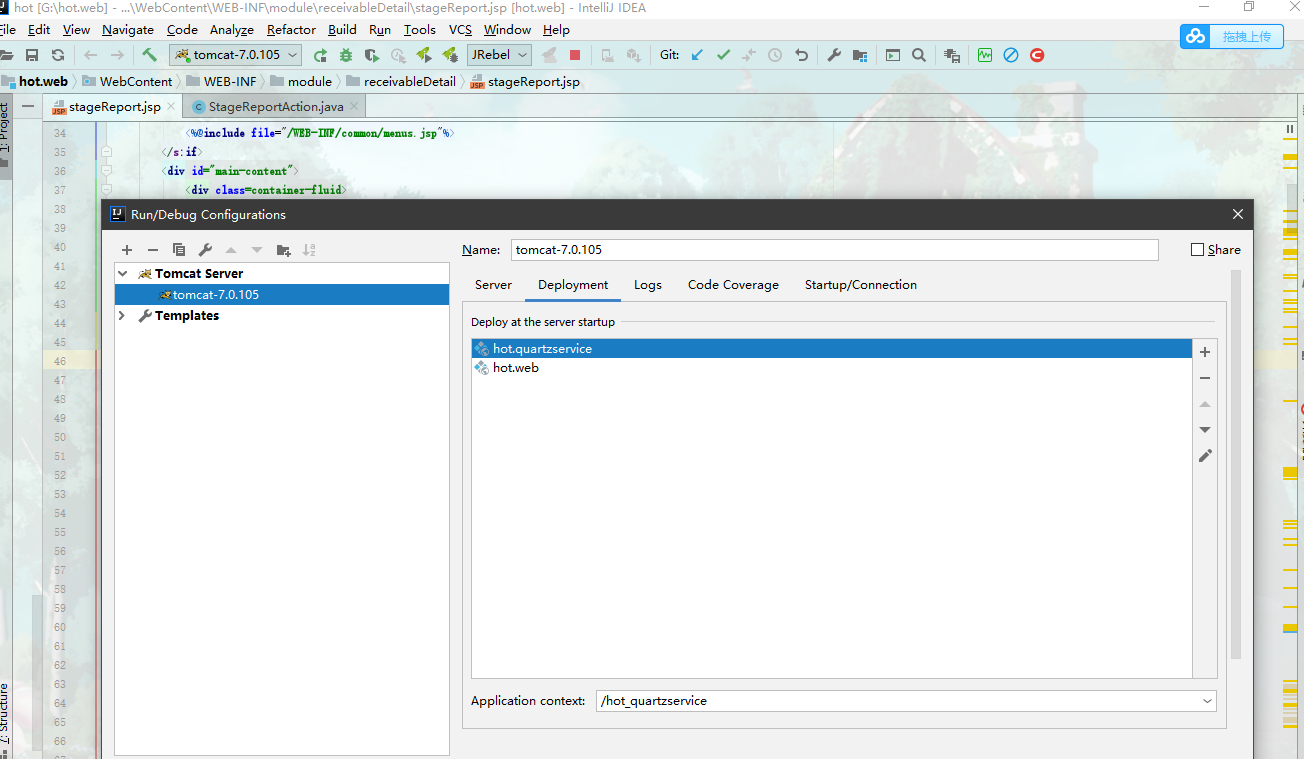Open the Application context dropdown arrow

1206,701
